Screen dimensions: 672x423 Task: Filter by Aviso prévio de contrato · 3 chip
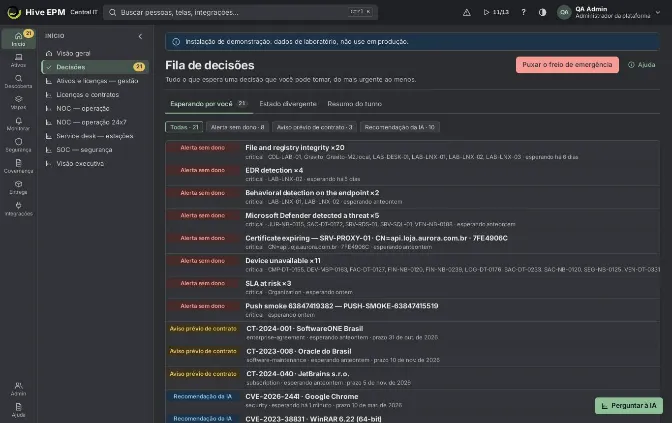point(314,127)
